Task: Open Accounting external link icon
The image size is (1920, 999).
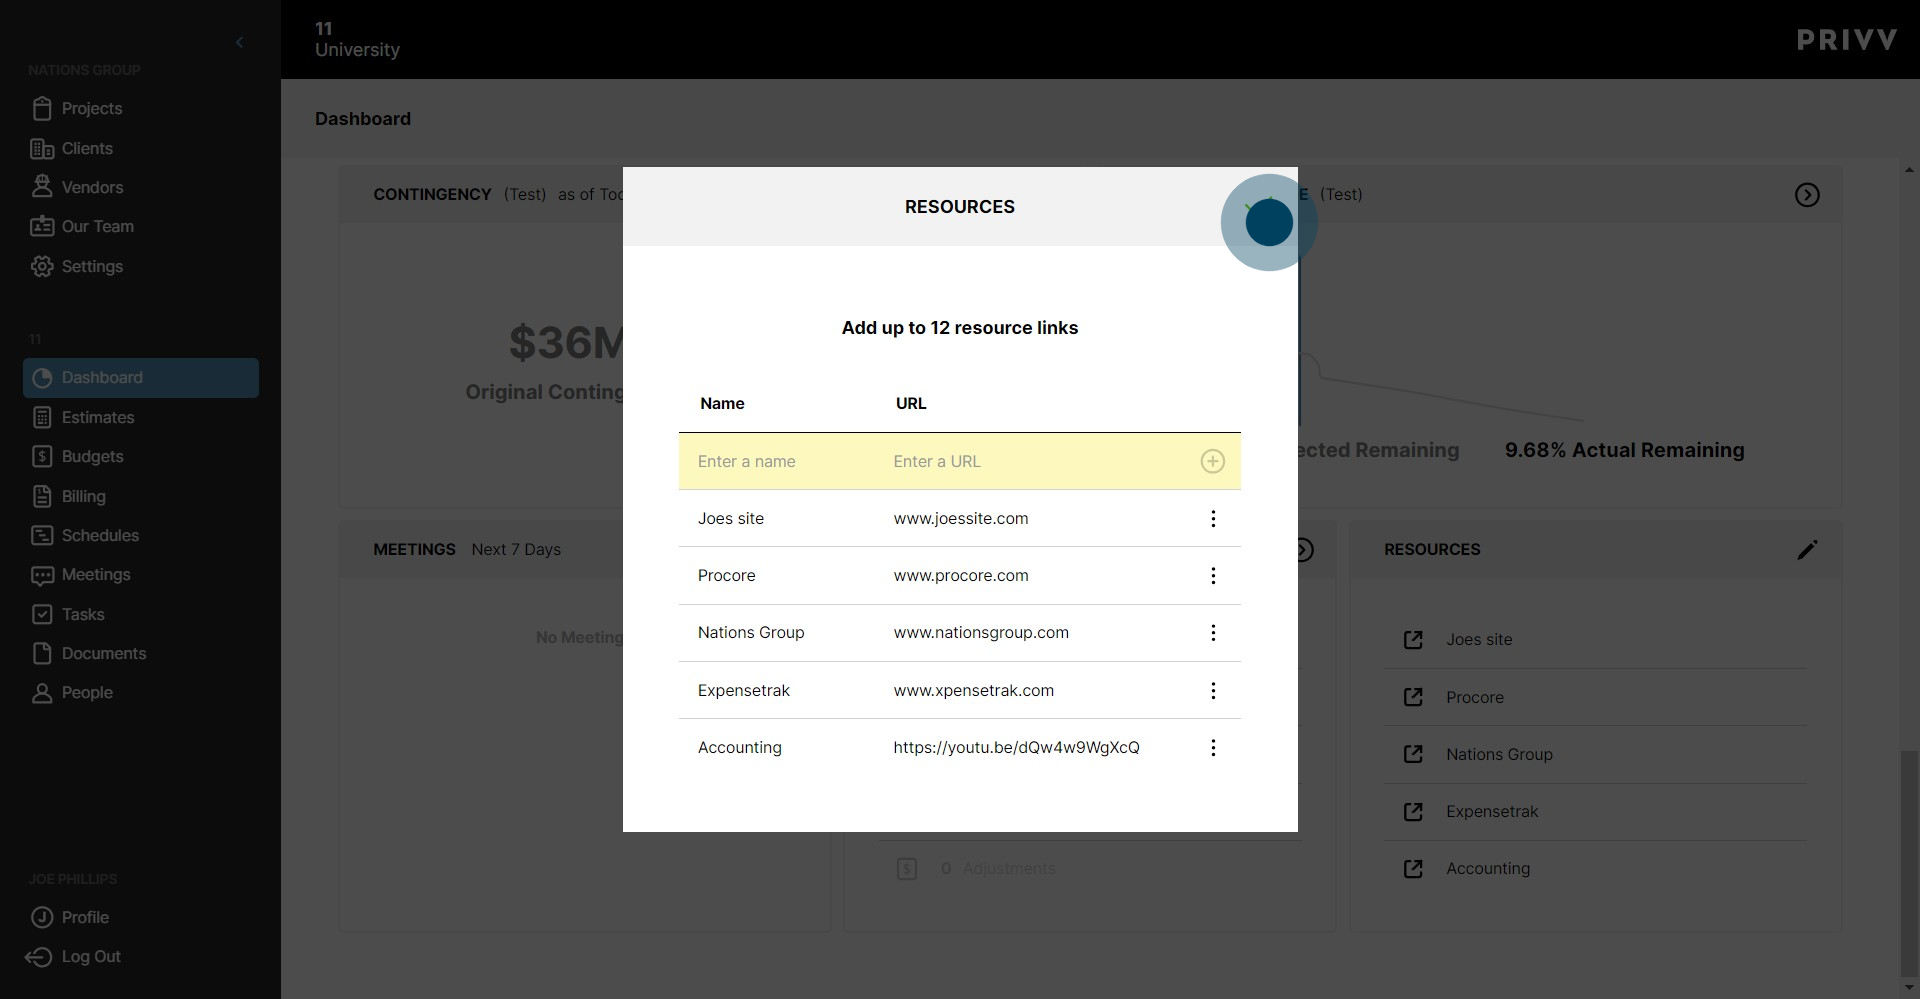Action: click(x=1413, y=869)
